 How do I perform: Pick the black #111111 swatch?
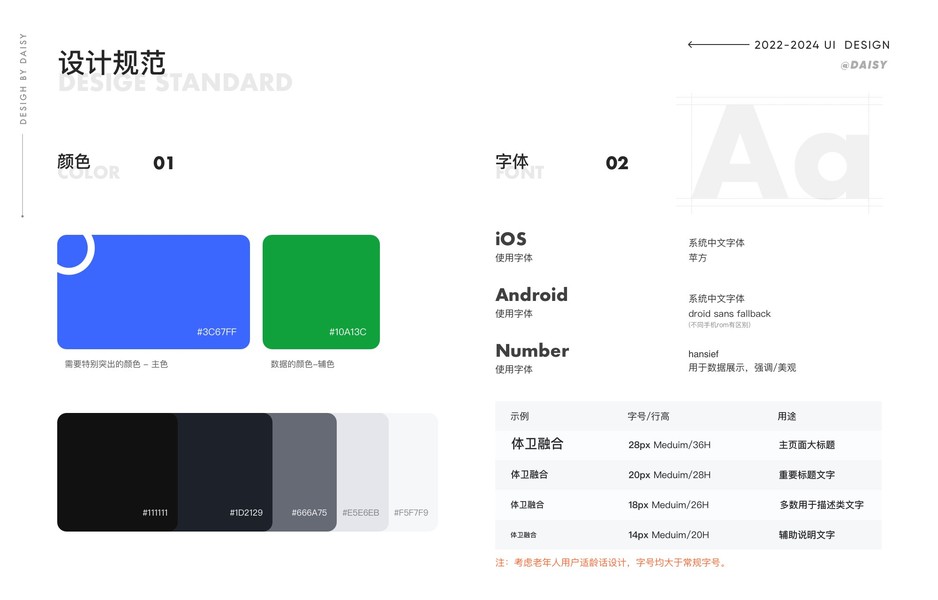point(117,472)
